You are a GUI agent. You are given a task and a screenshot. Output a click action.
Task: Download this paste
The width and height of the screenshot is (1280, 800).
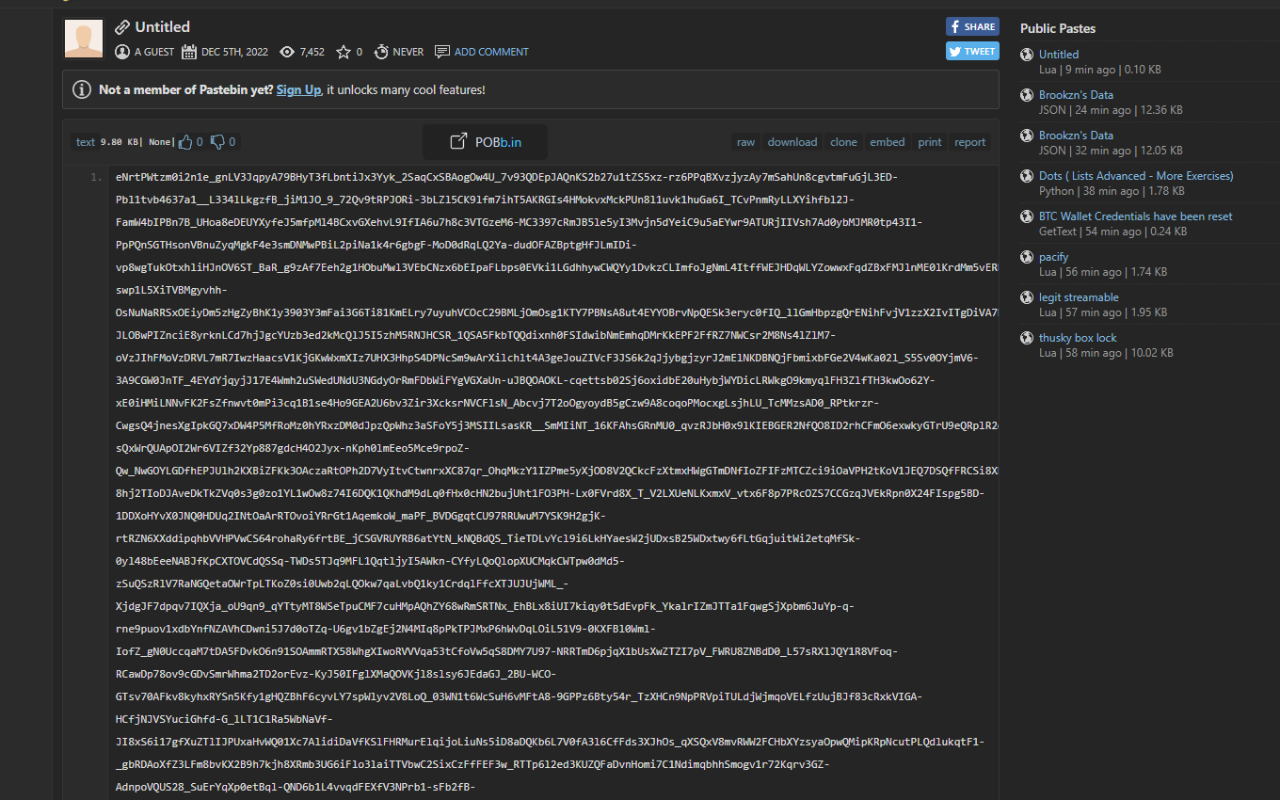pyautogui.click(x=792, y=142)
